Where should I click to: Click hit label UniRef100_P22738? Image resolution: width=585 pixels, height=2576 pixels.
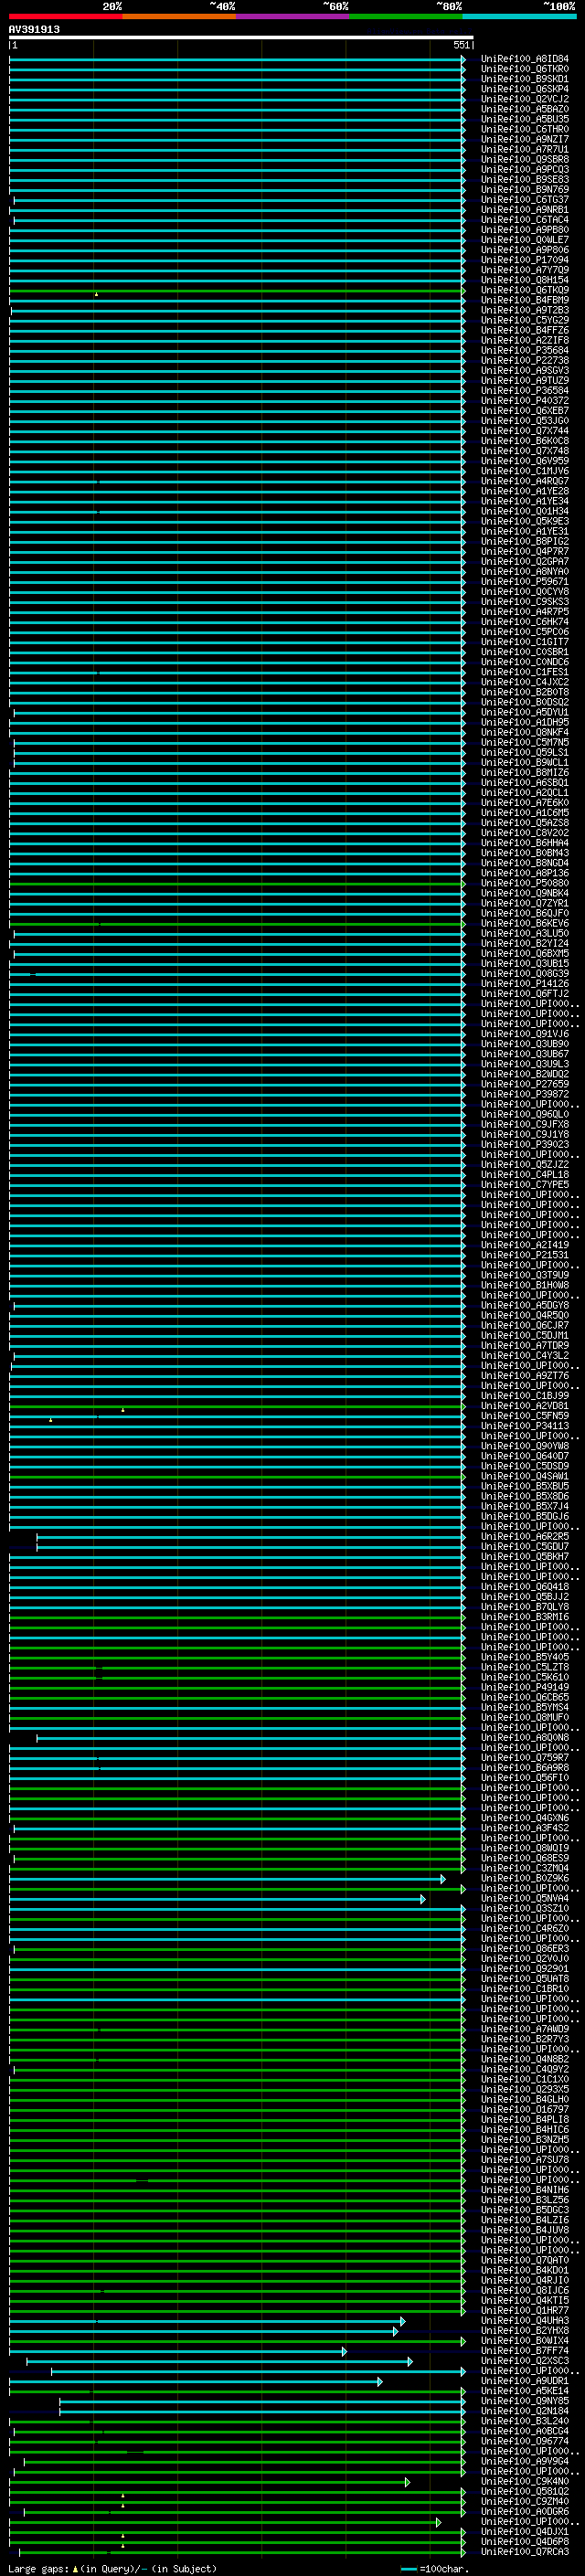coord(524,360)
